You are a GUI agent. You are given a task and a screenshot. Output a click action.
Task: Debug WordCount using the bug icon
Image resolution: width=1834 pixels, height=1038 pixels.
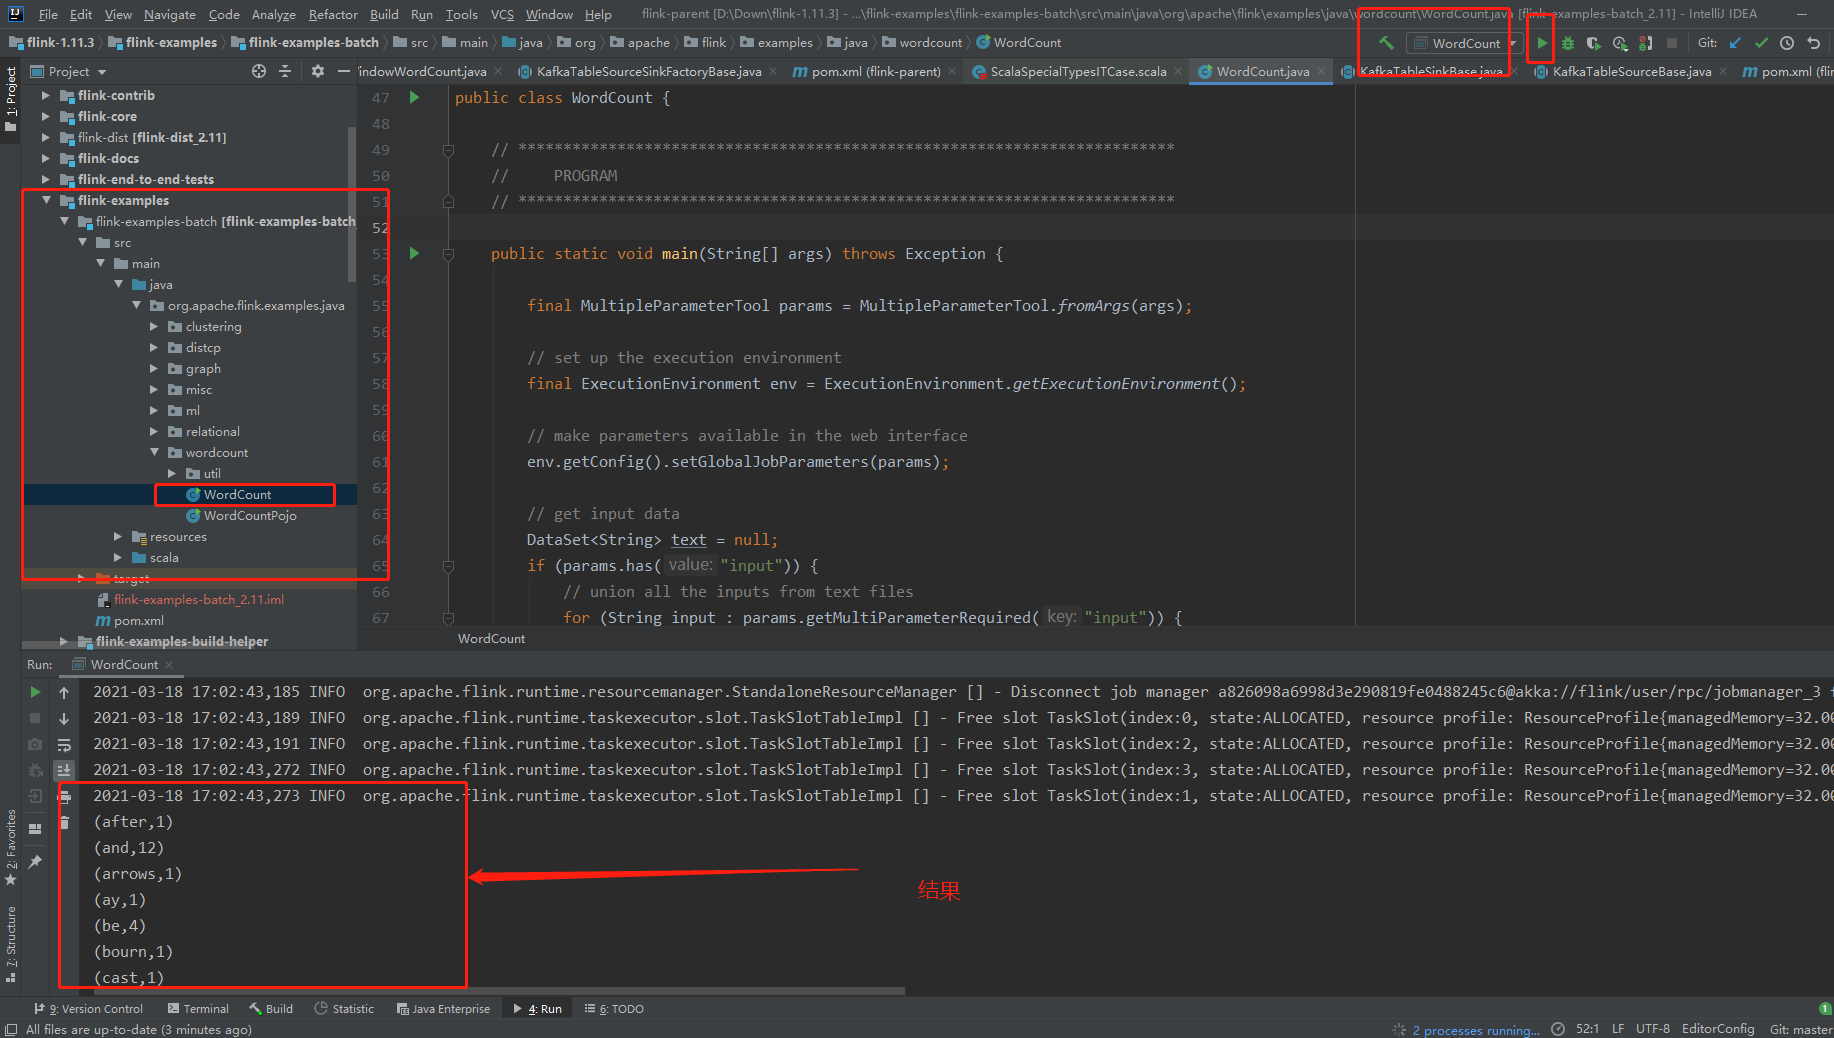click(1567, 44)
